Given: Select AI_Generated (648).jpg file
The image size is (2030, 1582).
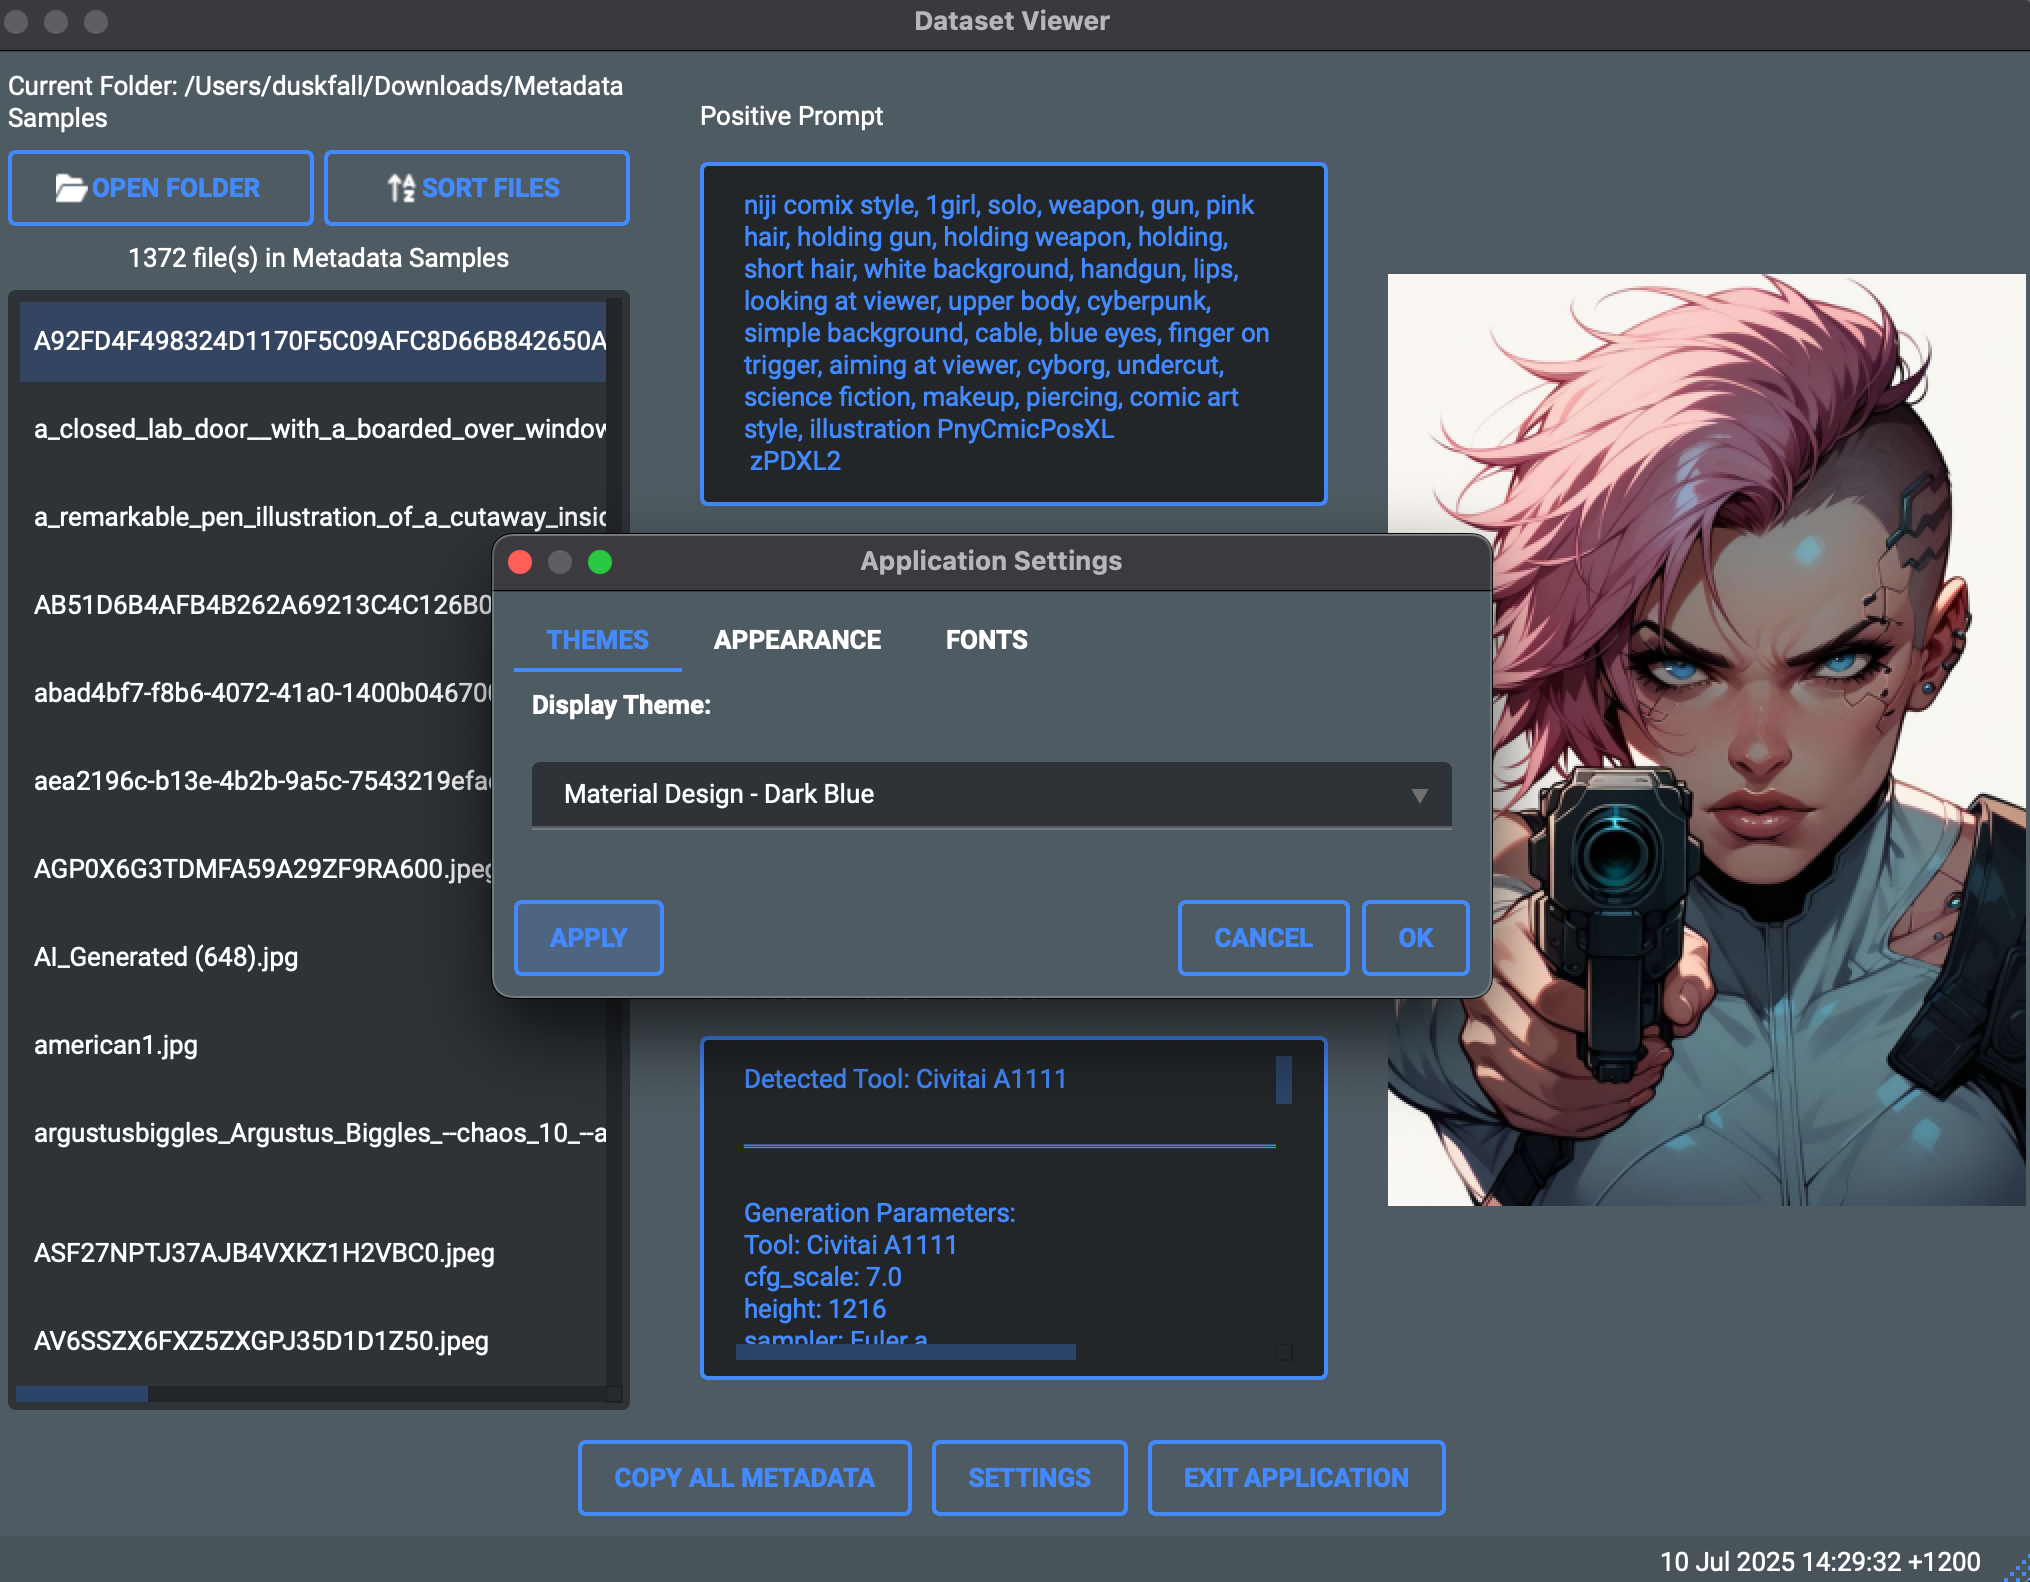Looking at the screenshot, I should (x=166, y=957).
